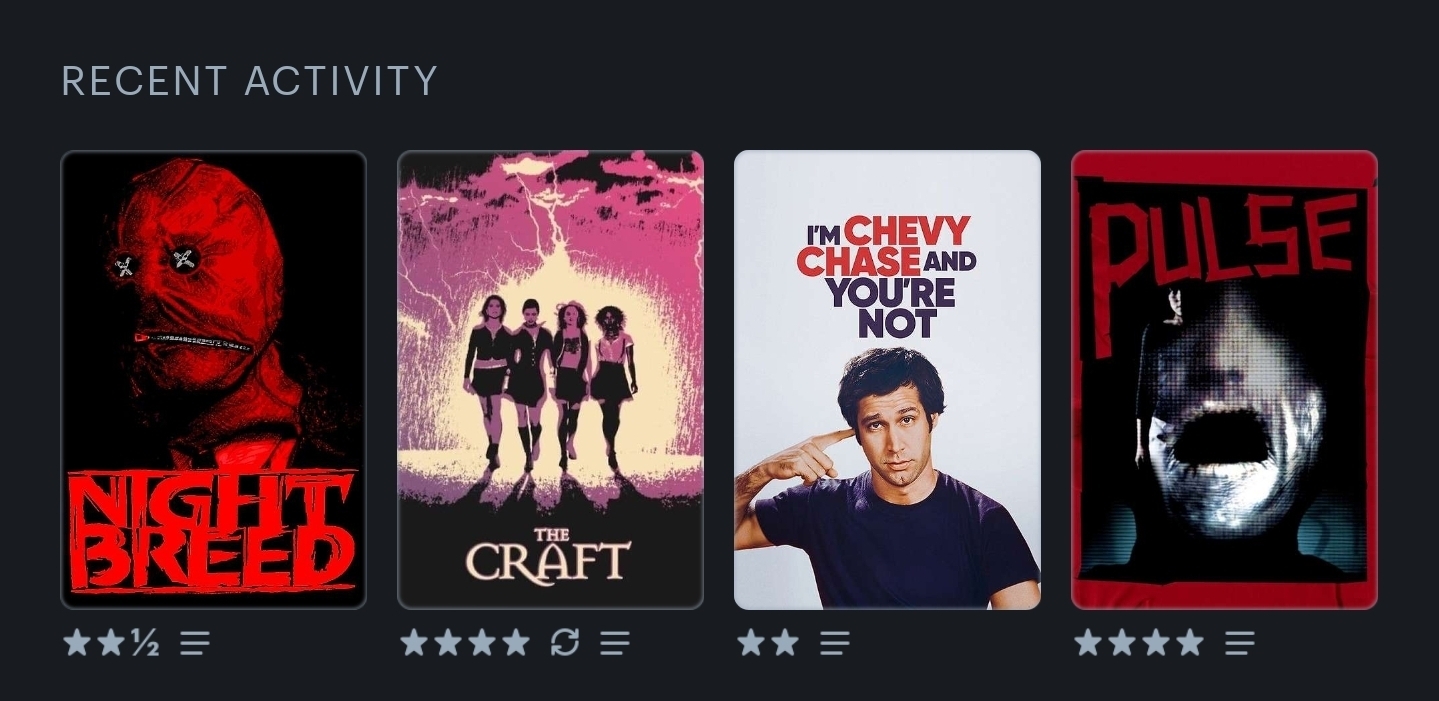Click the Recent Activity heading
The height and width of the screenshot is (701, 1439).
pos(250,81)
